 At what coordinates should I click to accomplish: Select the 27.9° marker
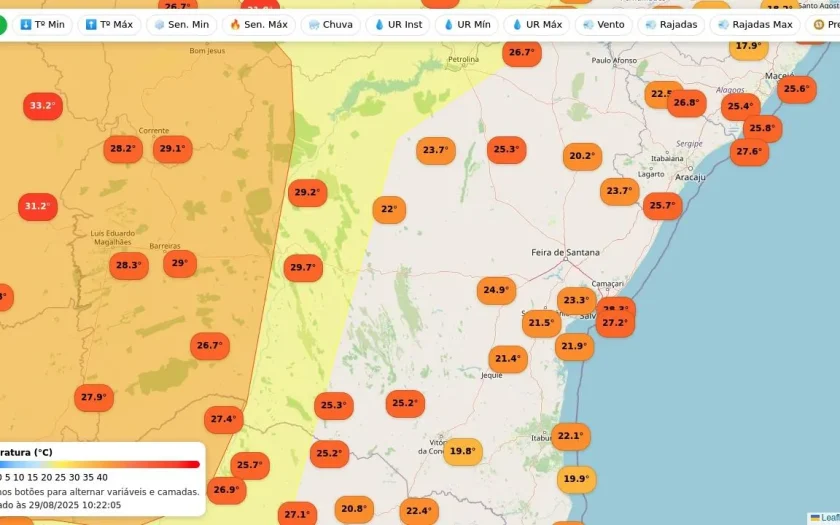pyautogui.click(x=94, y=398)
